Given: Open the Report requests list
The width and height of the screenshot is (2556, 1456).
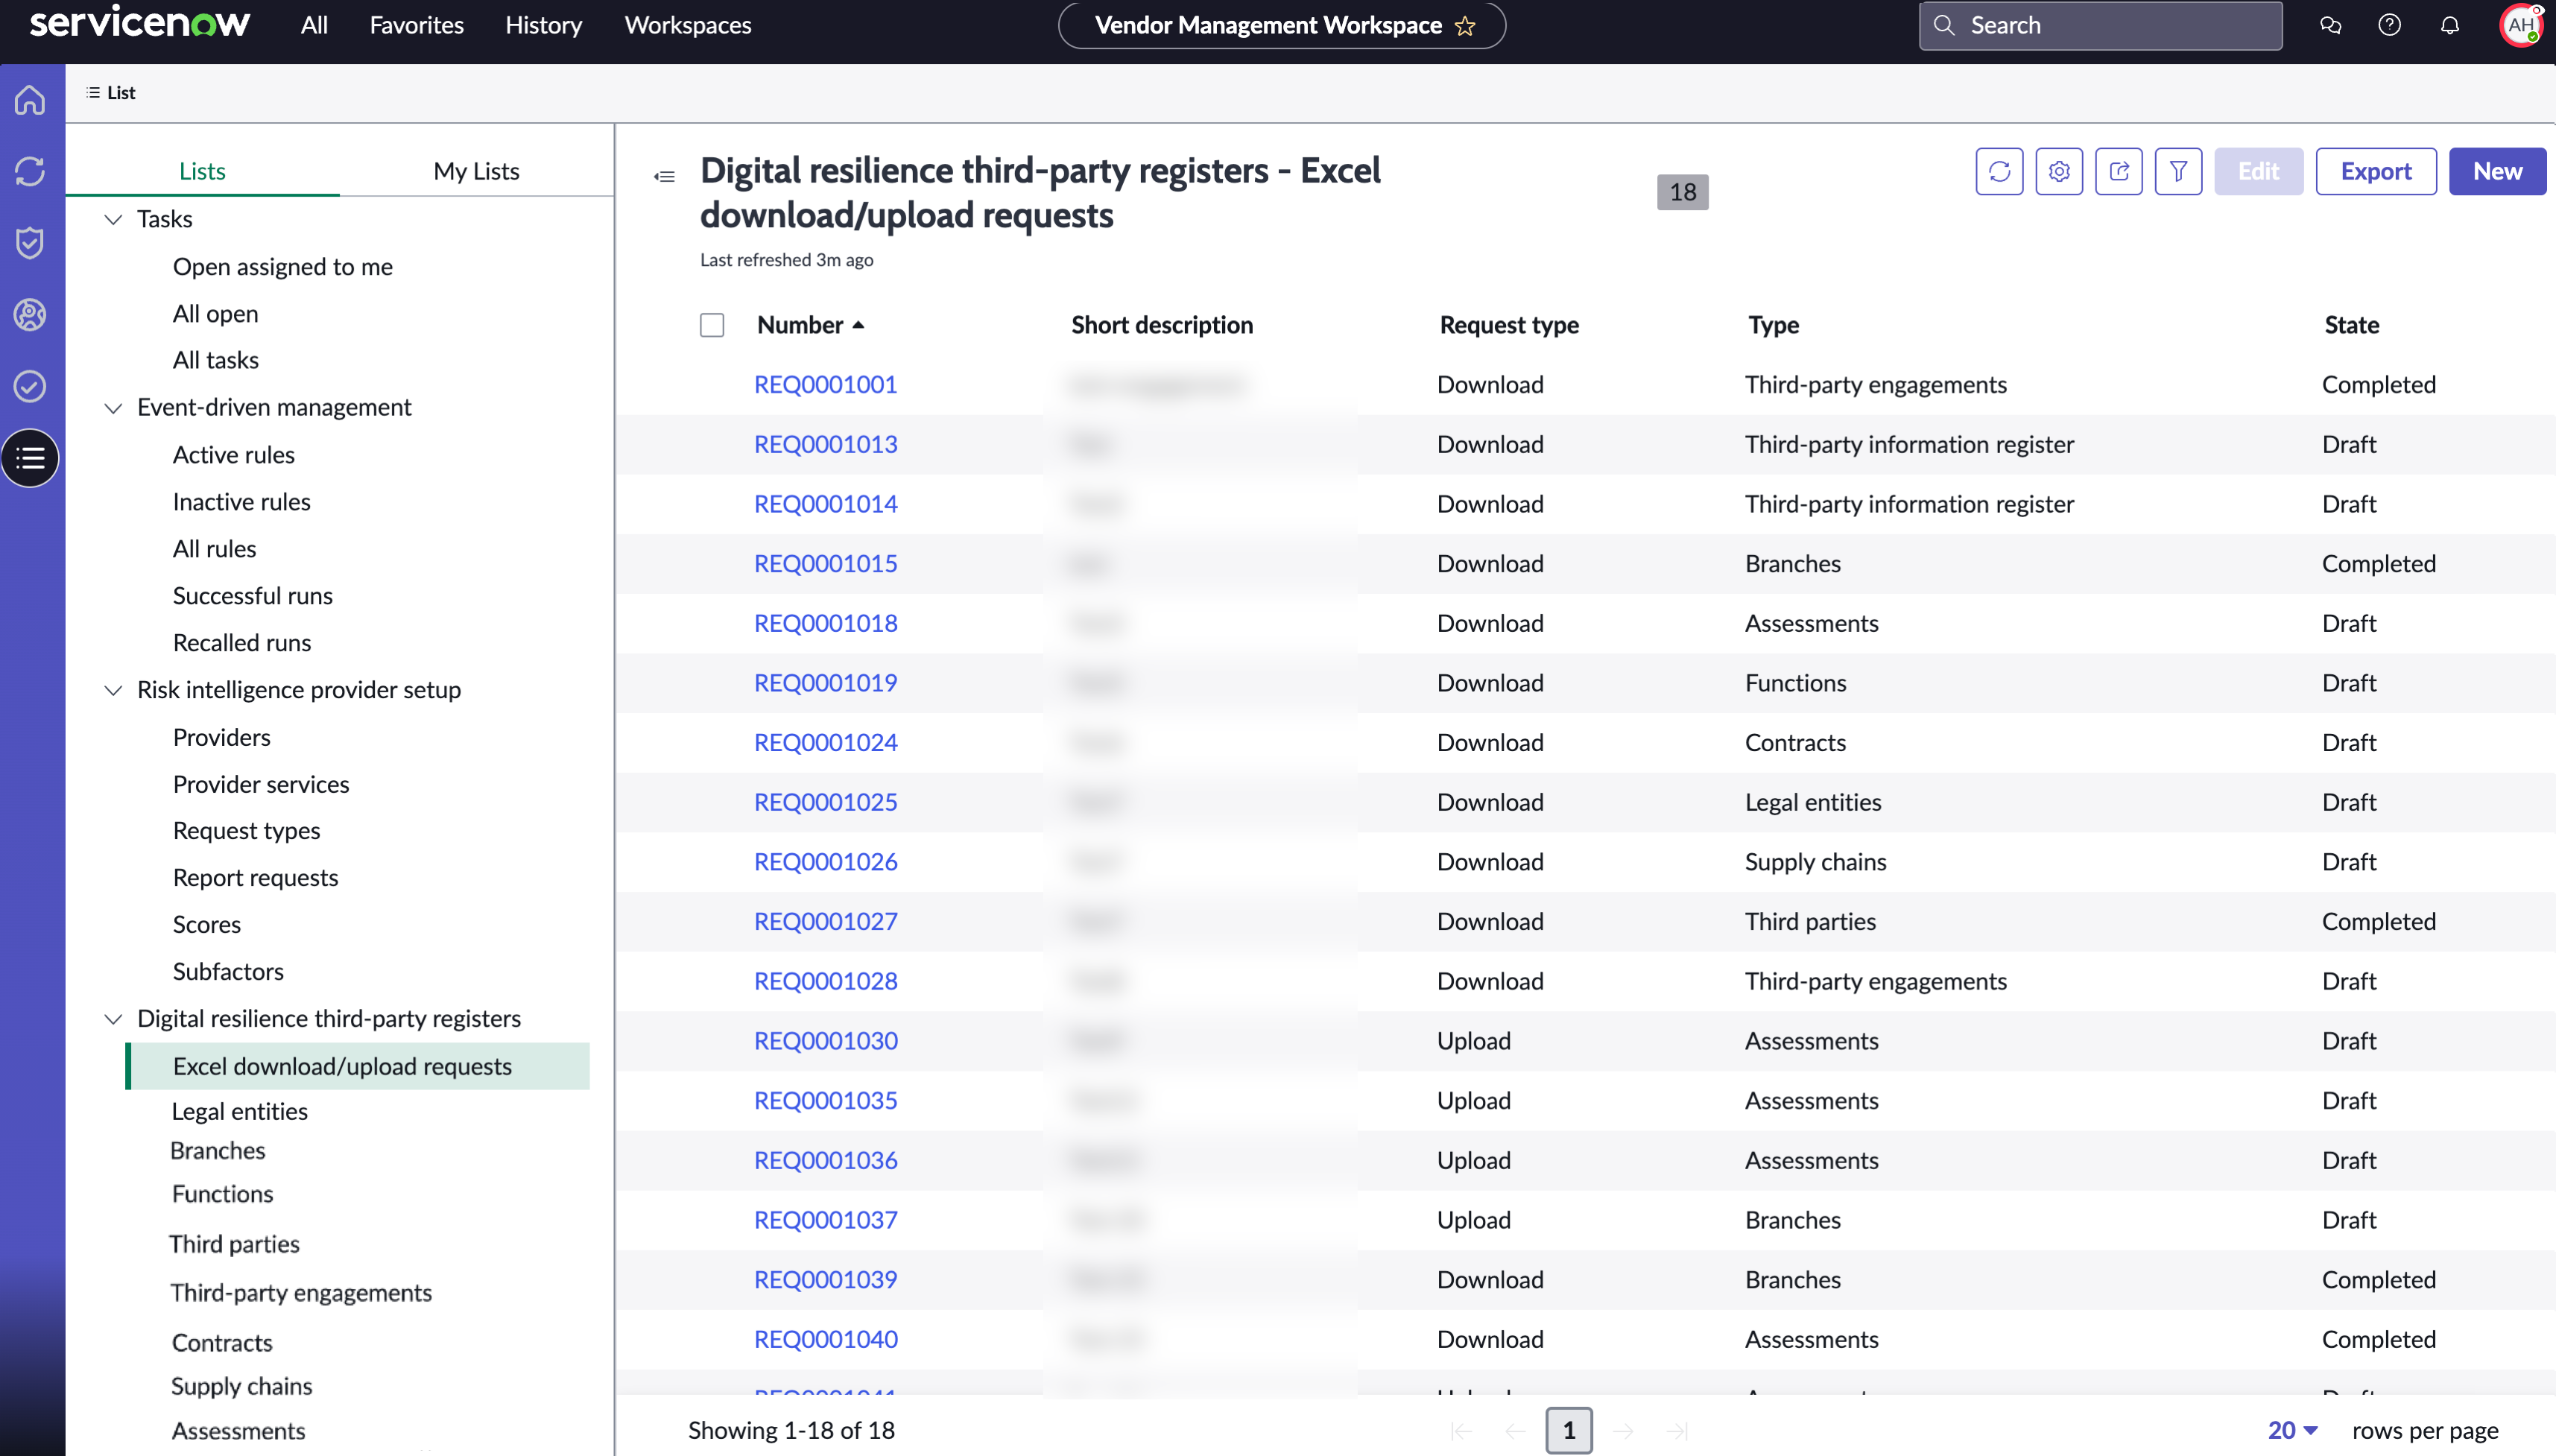Looking at the screenshot, I should click(255, 878).
